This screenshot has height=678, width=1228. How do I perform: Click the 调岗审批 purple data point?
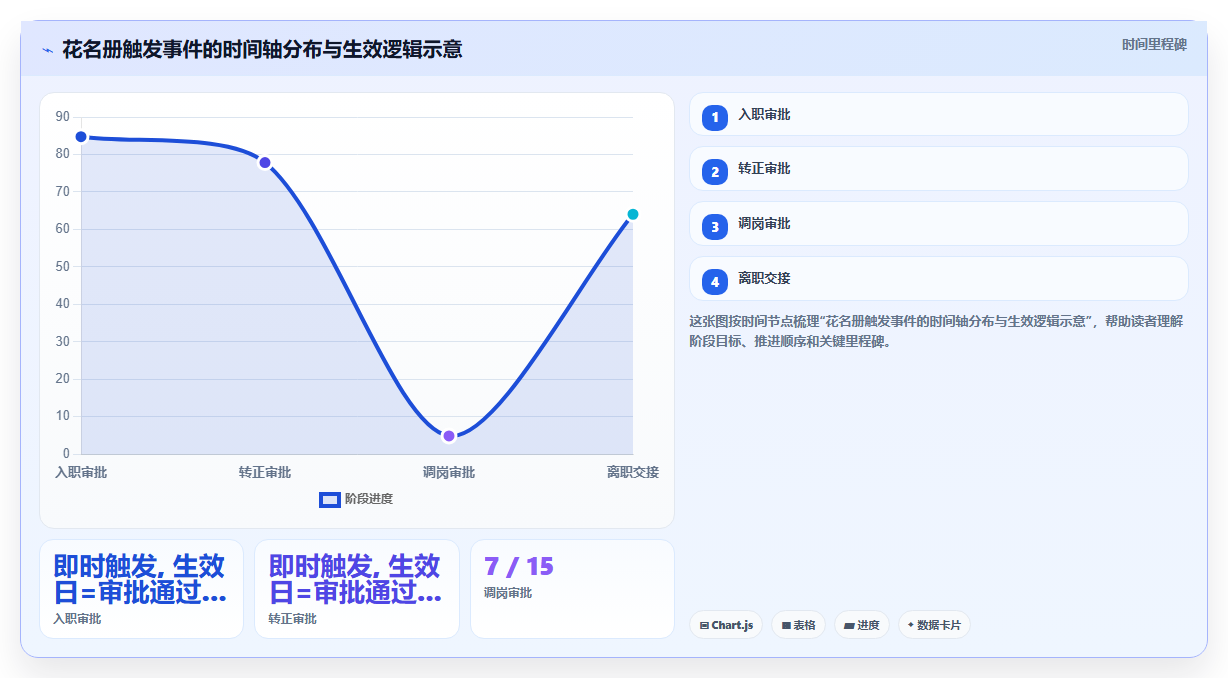[x=449, y=436]
